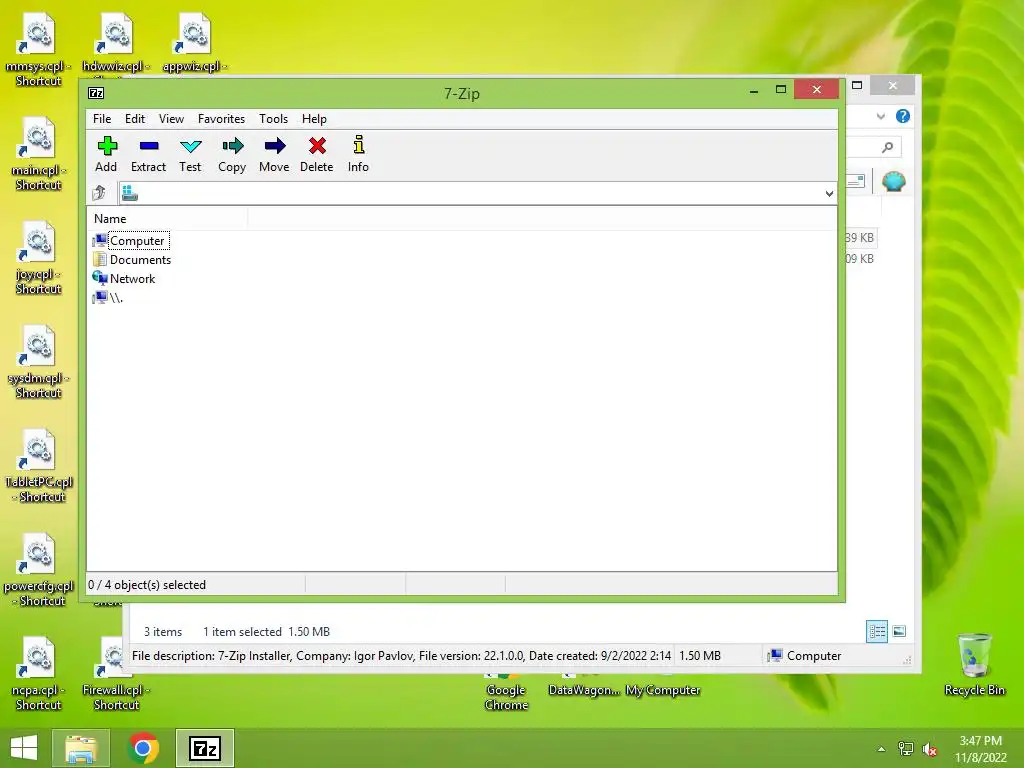Select the hdwwiz.cpl shortcut on desktop
Screen dimensions: 1024x768
tap(116, 43)
